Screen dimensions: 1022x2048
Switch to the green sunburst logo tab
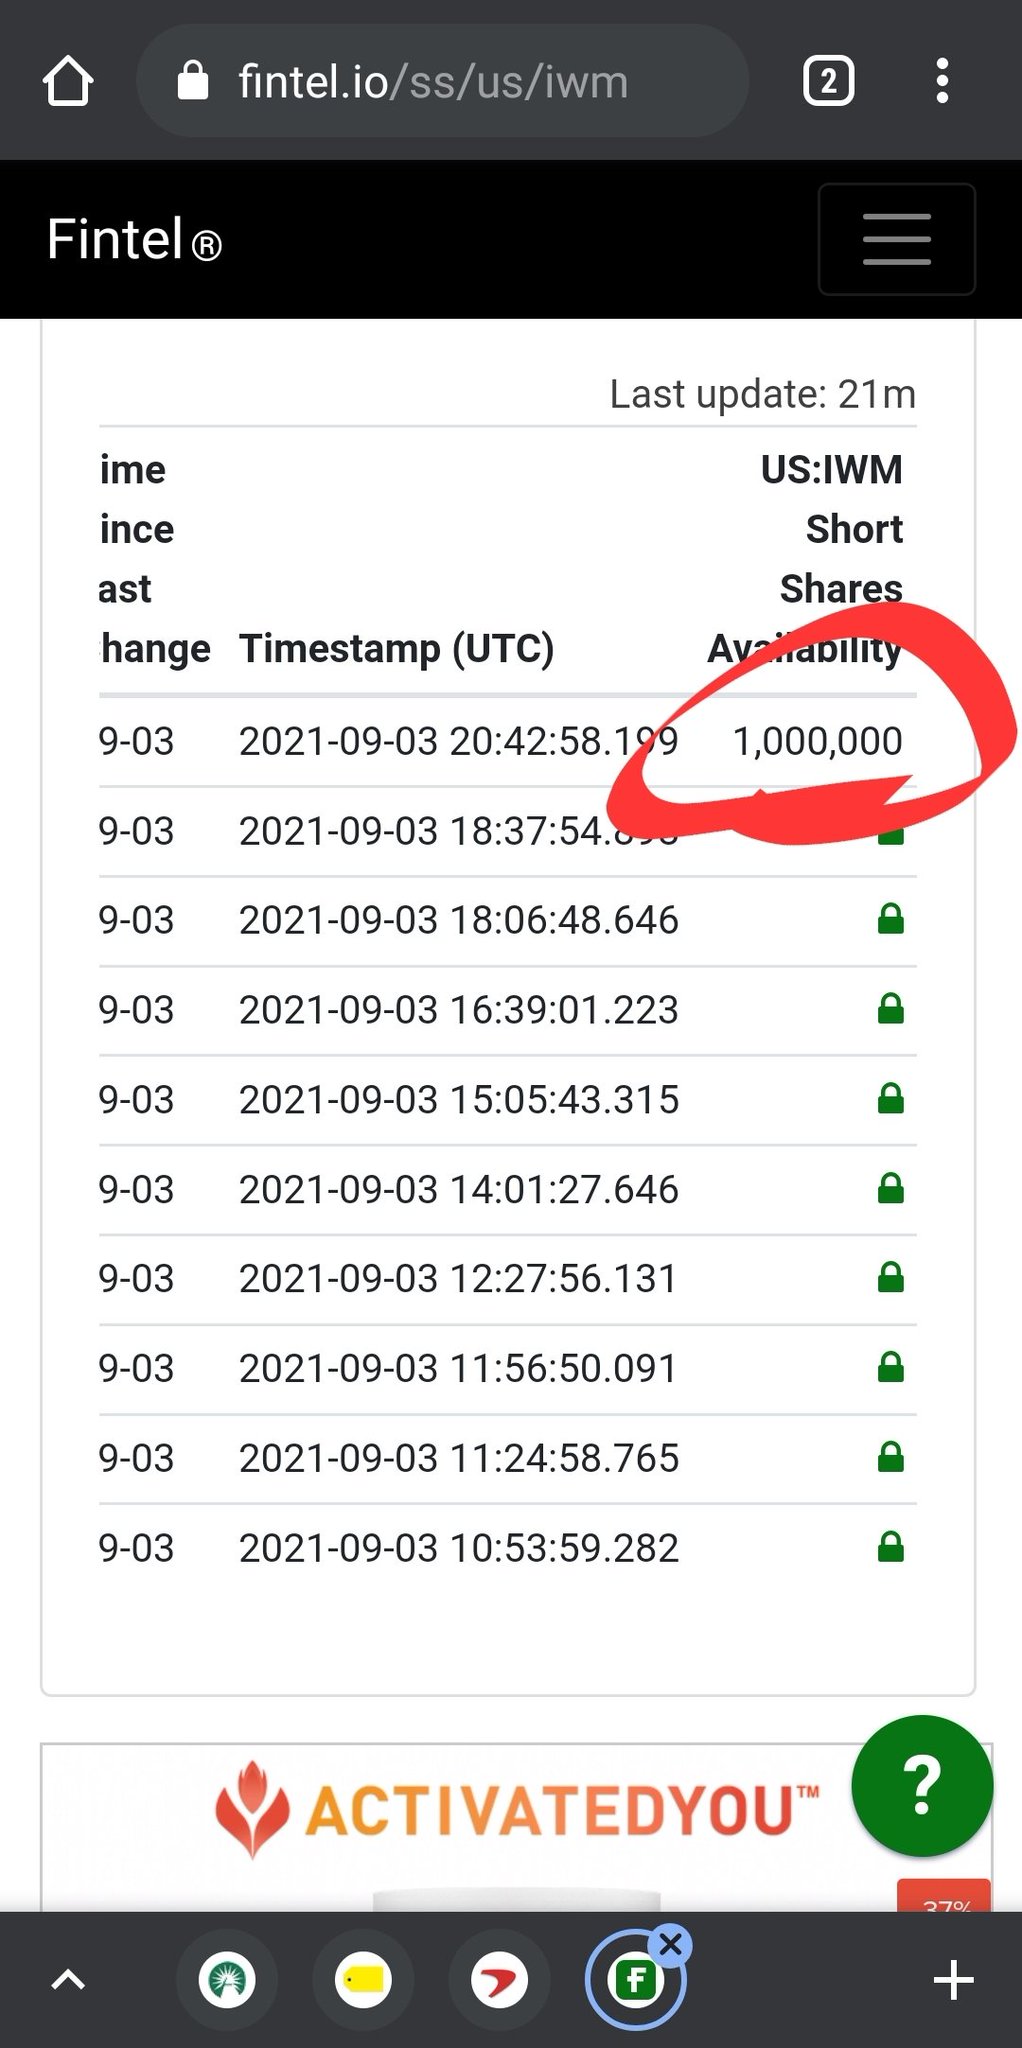click(227, 1980)
